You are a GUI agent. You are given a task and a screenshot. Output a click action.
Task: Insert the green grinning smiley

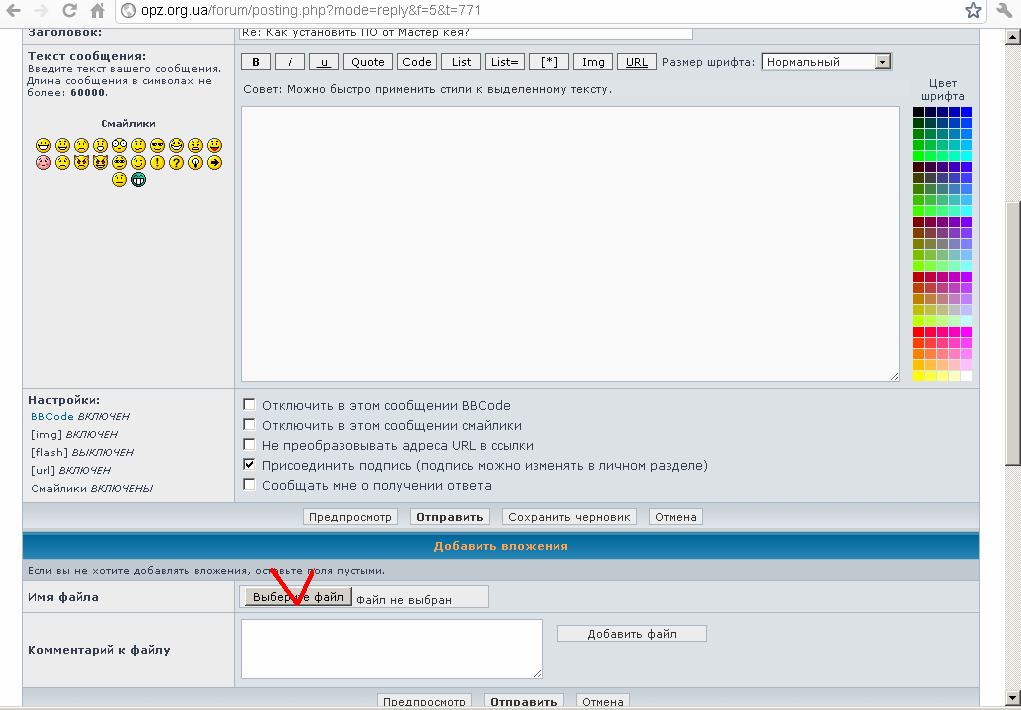(138, 180)
